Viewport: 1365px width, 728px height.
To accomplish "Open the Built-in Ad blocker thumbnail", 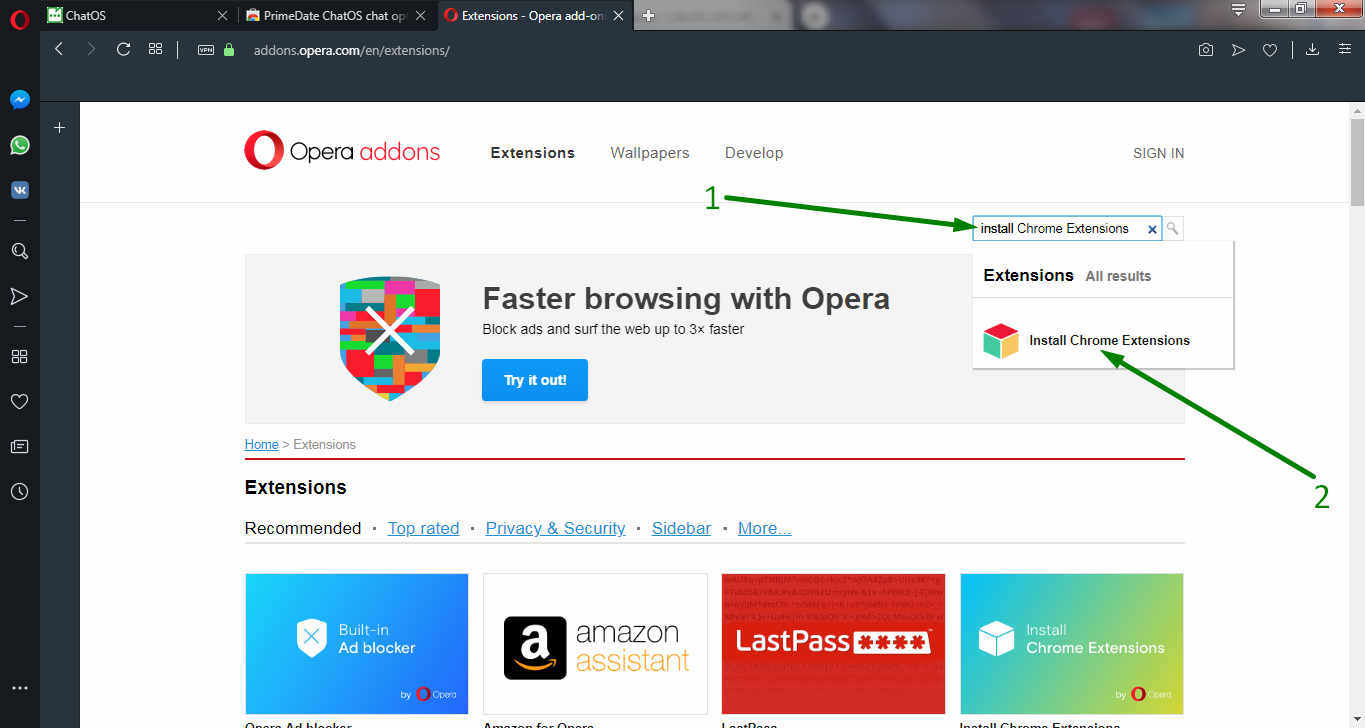I will click(357, 643).
